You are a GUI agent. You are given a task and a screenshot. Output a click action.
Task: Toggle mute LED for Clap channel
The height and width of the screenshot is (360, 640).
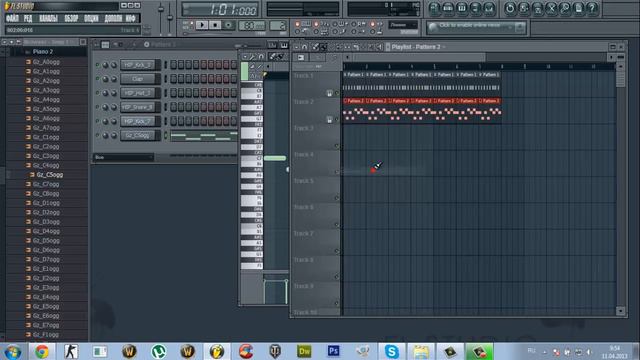tap(98, 79)
